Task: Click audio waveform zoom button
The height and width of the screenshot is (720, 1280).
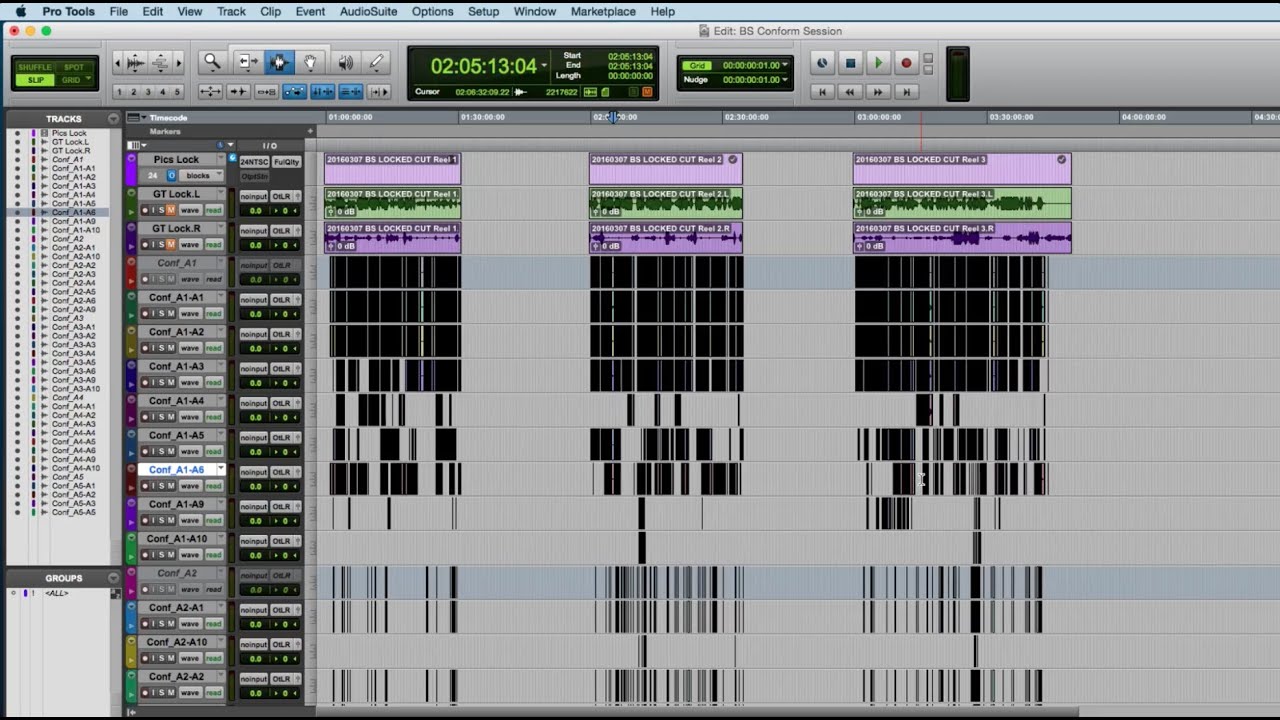Action: 136,63
